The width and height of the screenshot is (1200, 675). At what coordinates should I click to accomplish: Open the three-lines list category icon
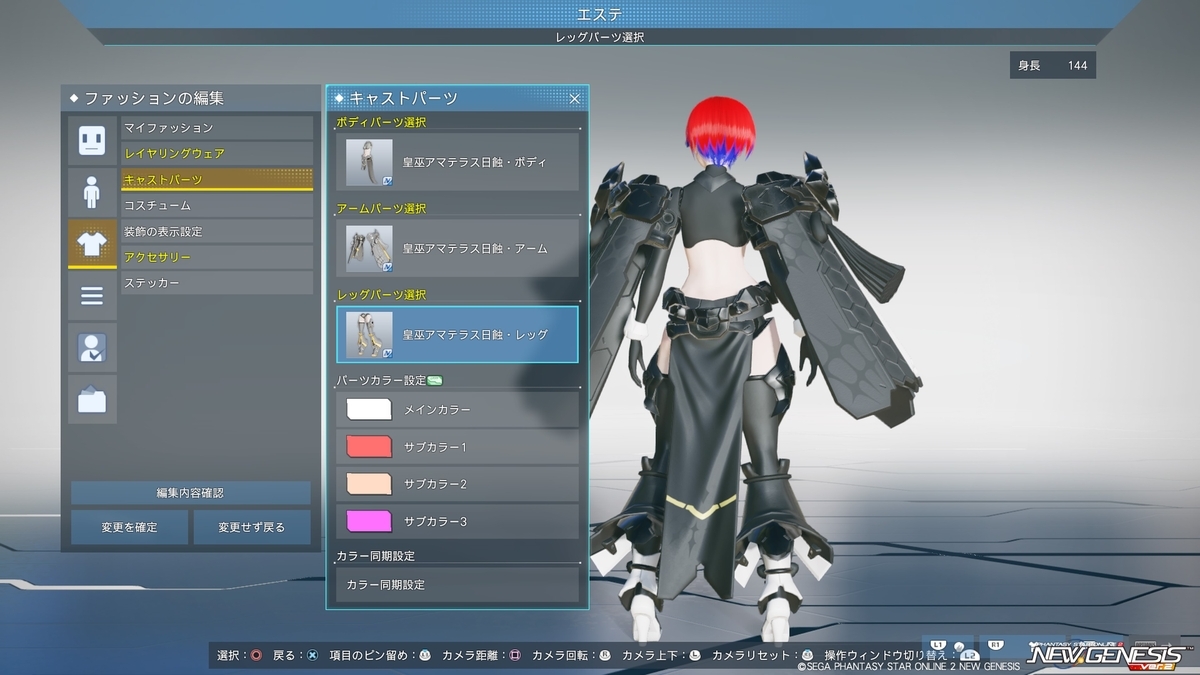tap(92, 296)
